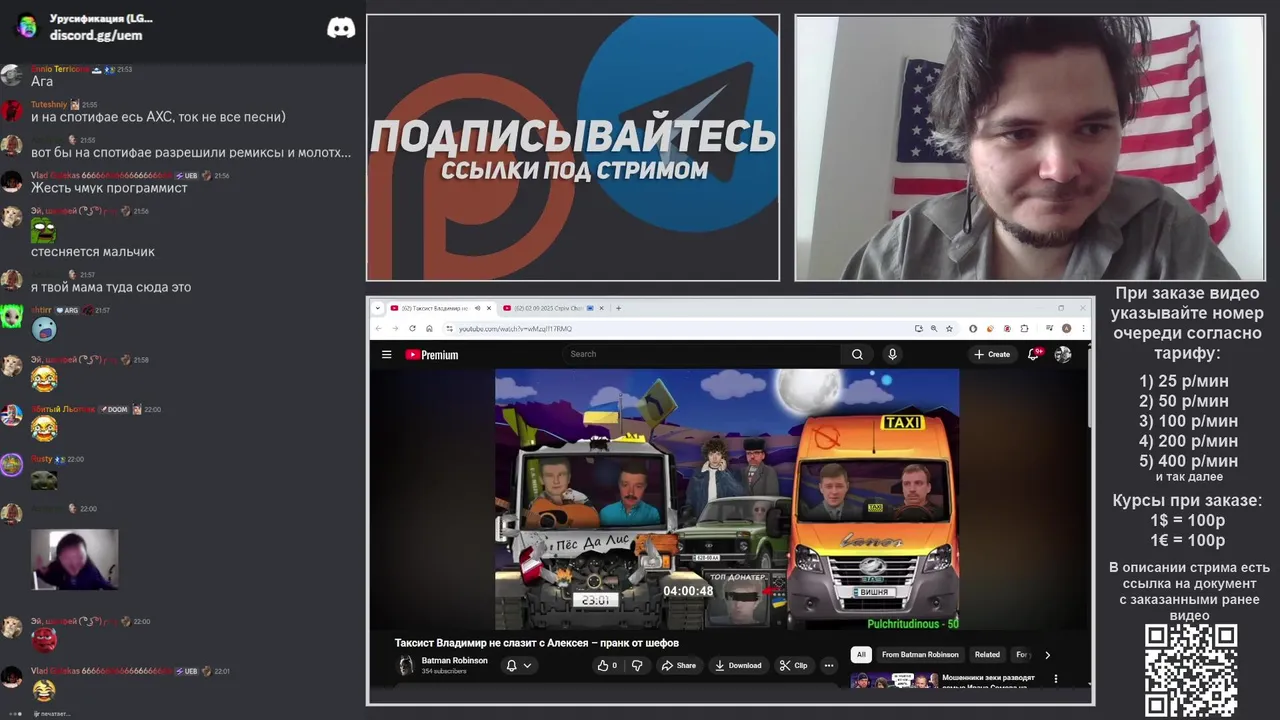Open three-dot menu of suggested video Мошенники зеки
This screenshot has height=720, width=1280.
[x=1055, y=679]
